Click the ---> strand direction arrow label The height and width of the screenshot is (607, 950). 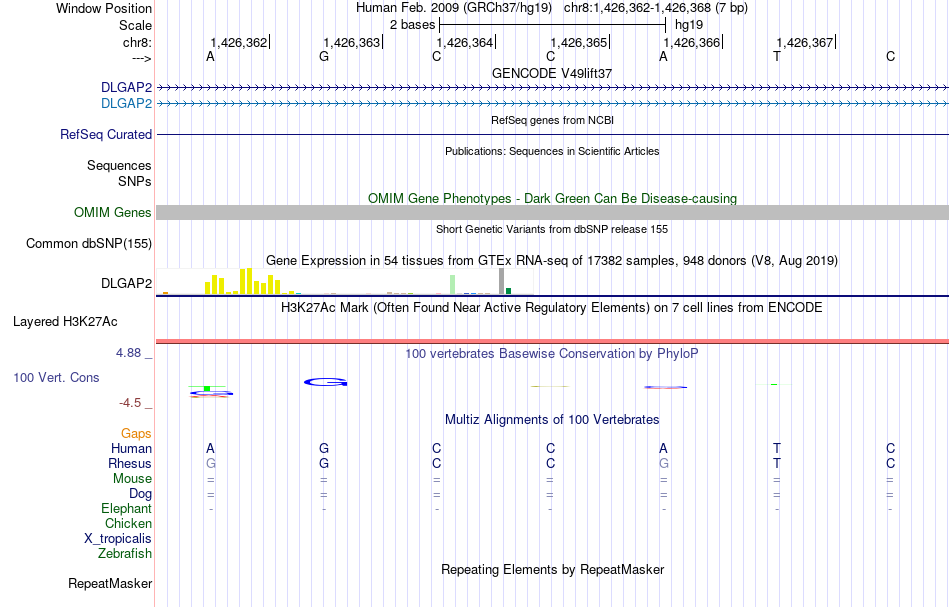[142, 58]
